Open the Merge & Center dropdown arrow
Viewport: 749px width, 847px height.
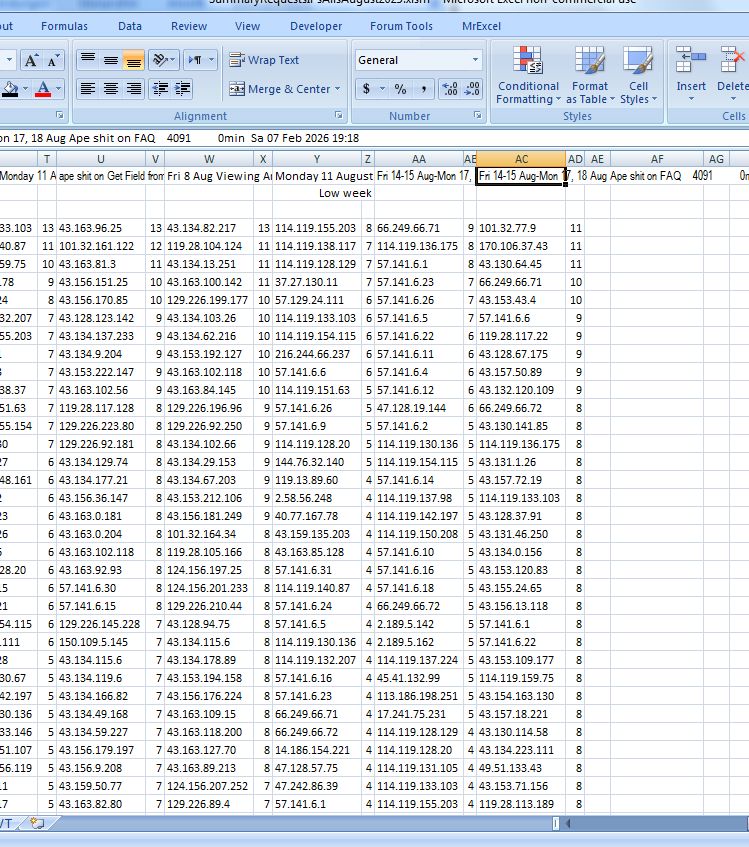pos(338,89)
